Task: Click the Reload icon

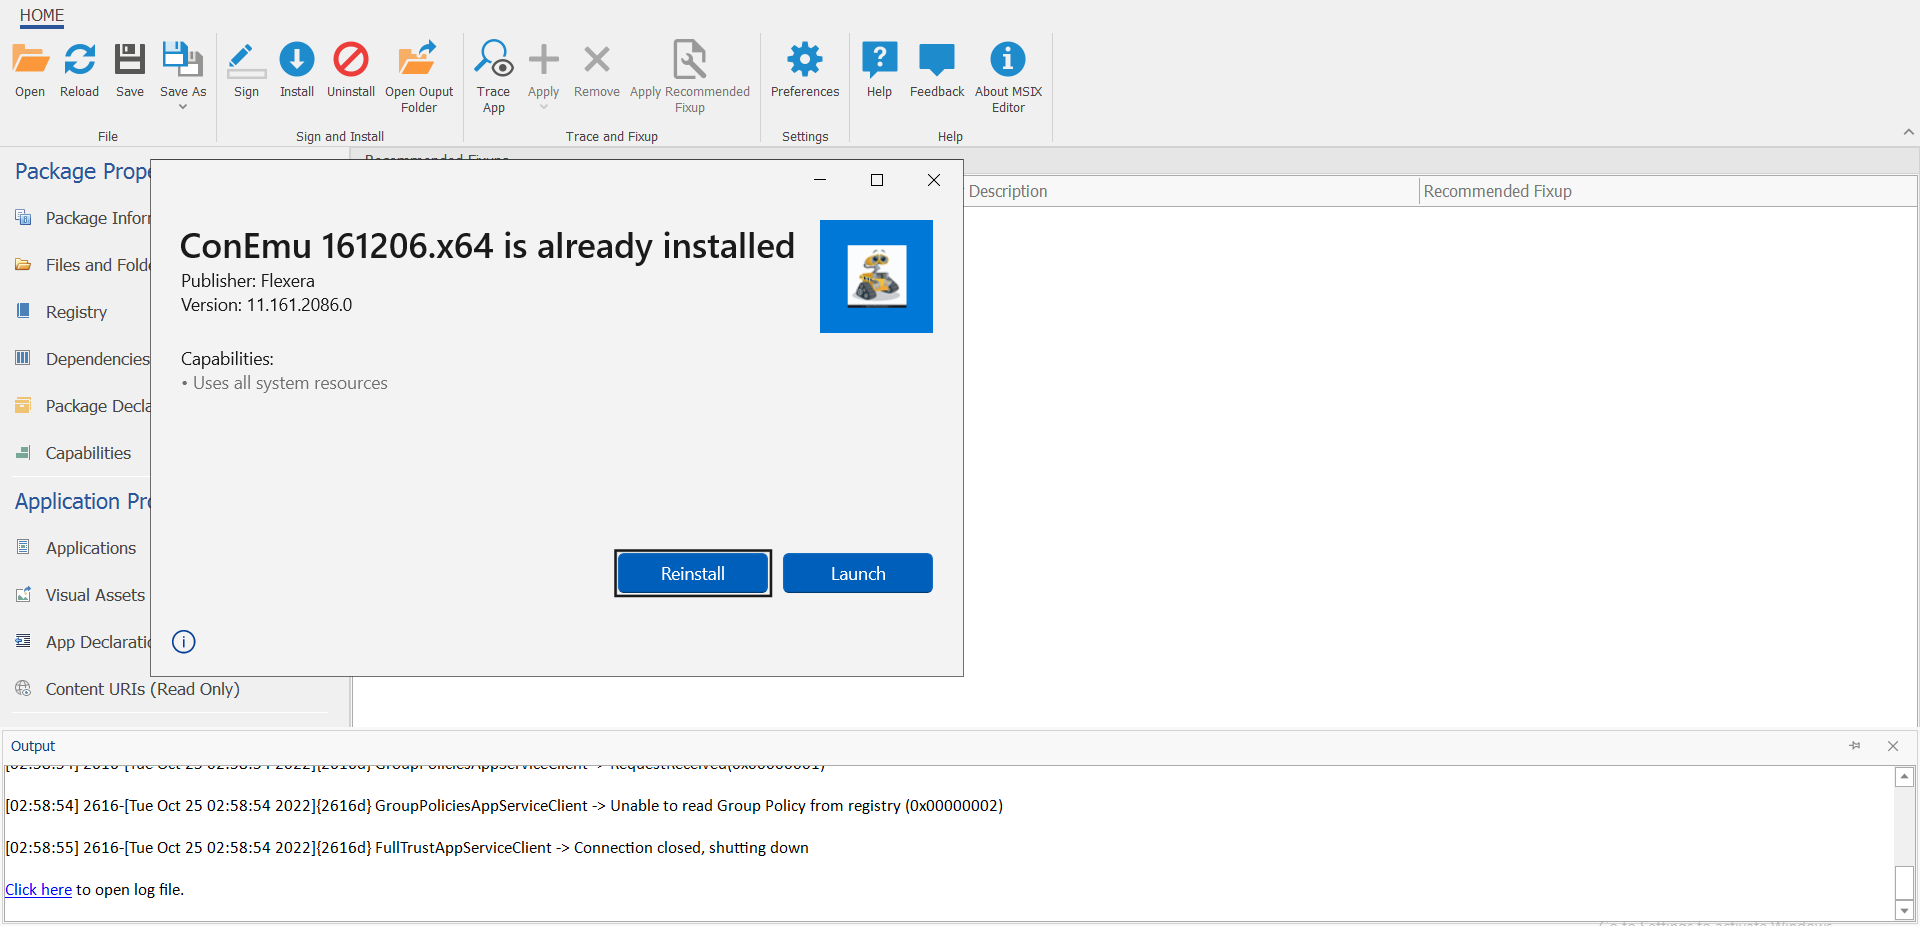Action: click(x=80, y=60)
